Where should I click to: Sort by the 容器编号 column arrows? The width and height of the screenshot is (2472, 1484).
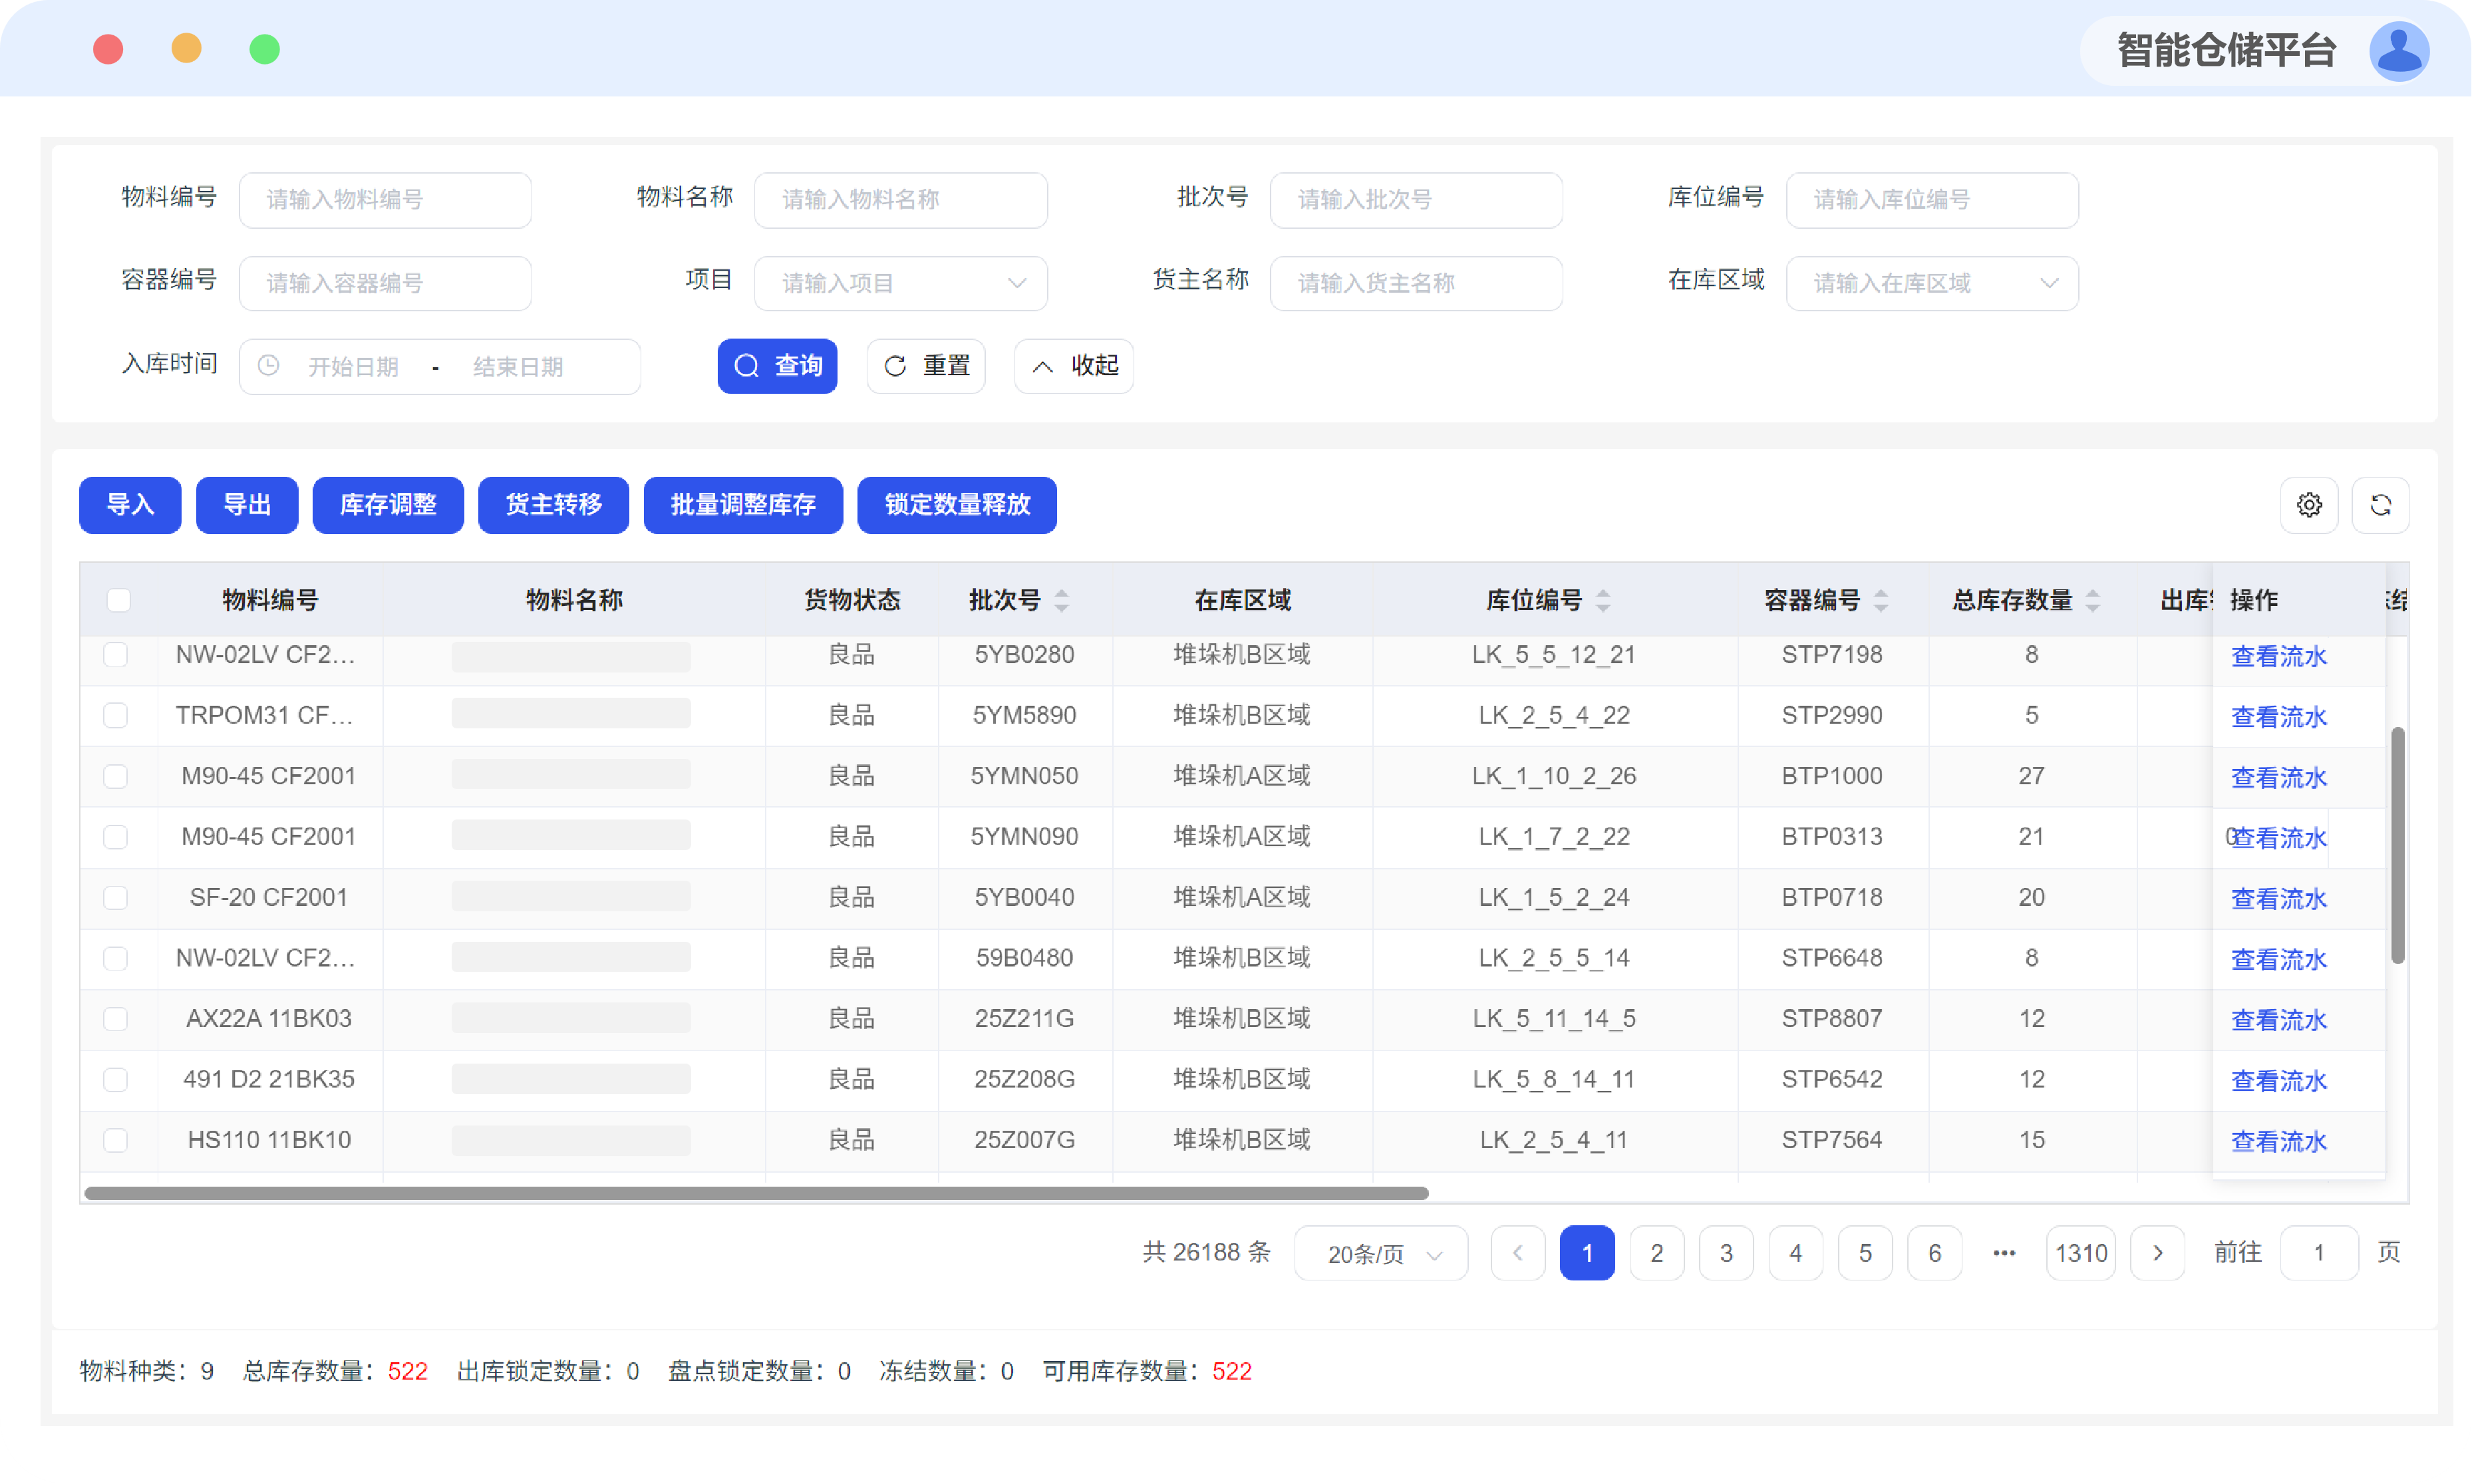point(1880,600)
